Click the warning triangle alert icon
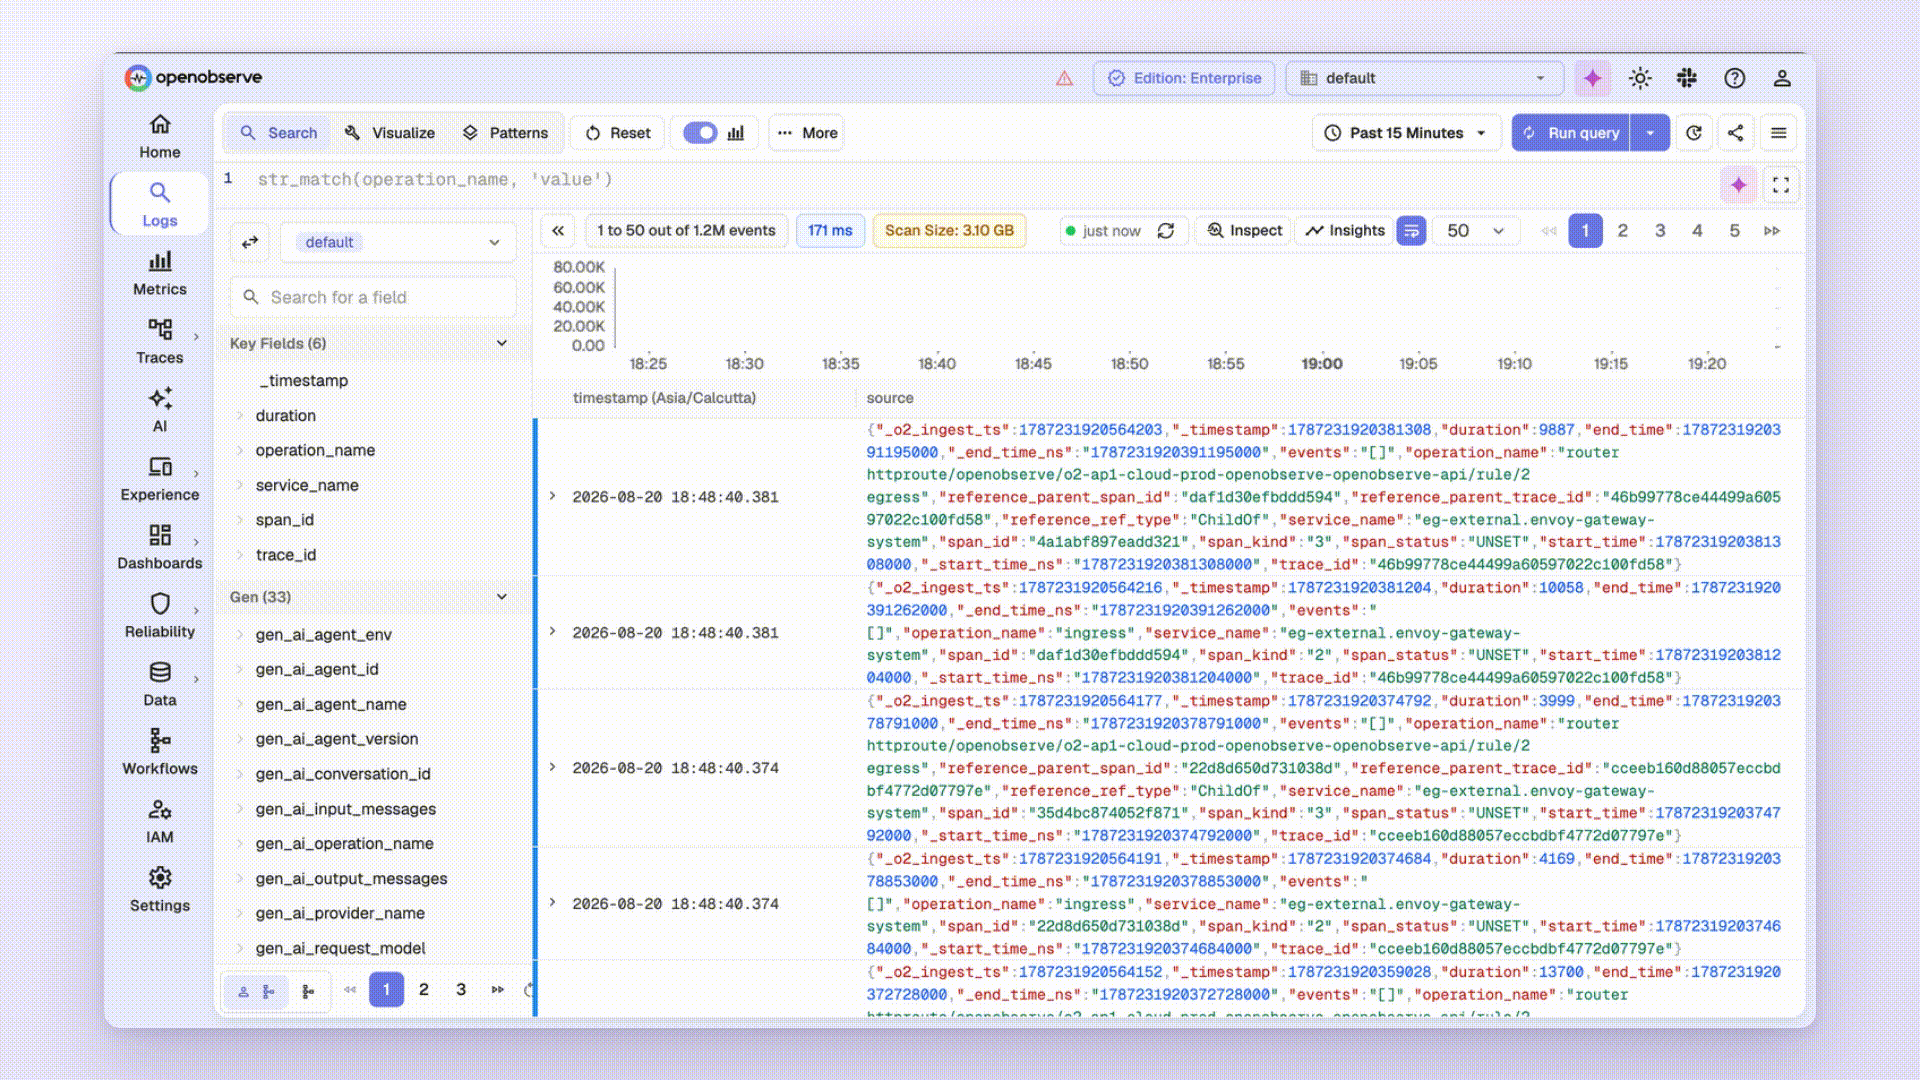 [x=1065, y=78]
